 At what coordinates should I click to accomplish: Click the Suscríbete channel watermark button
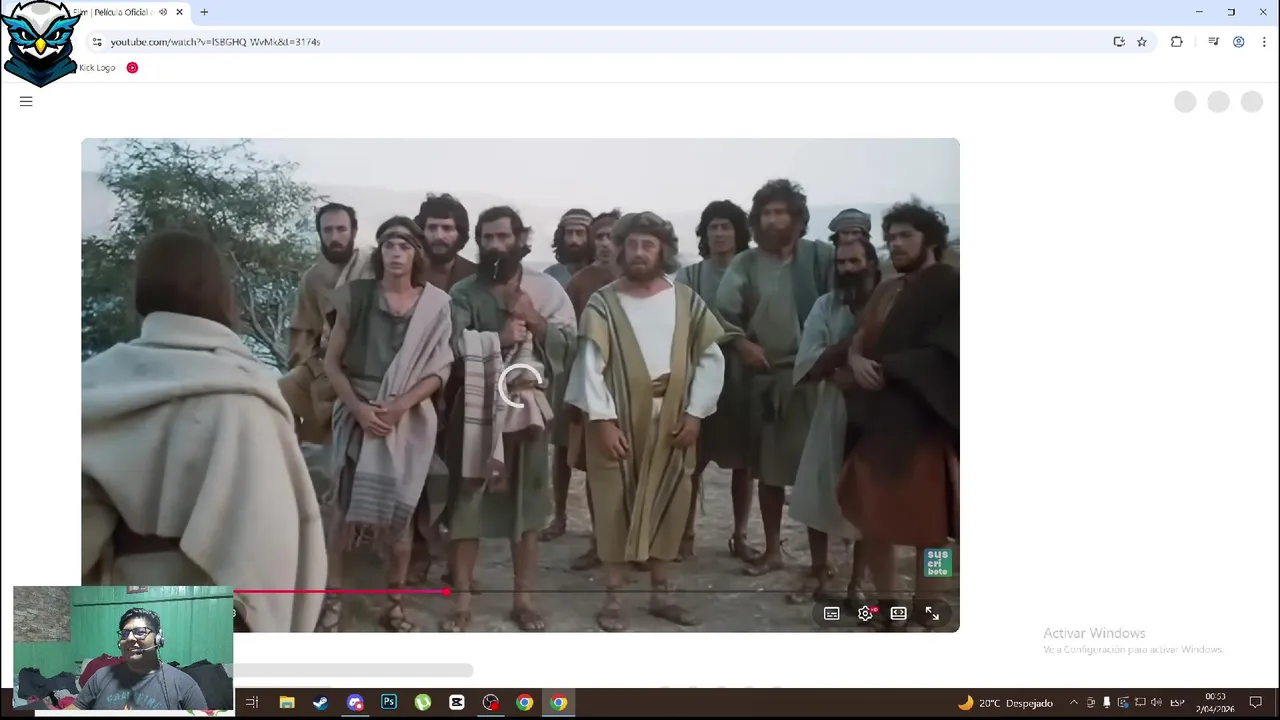(937, 562)
